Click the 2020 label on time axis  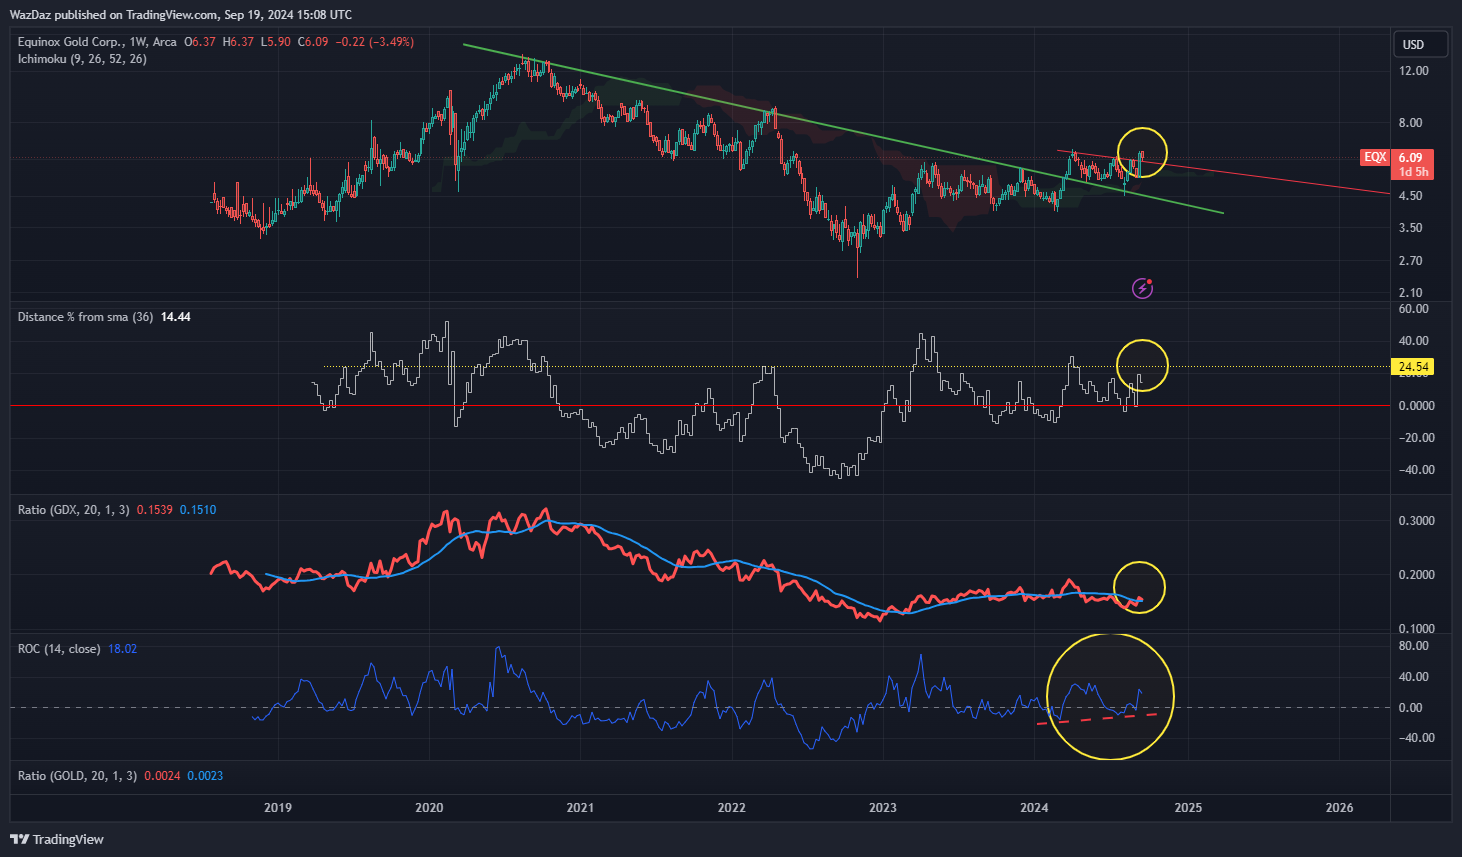(429, 808)
